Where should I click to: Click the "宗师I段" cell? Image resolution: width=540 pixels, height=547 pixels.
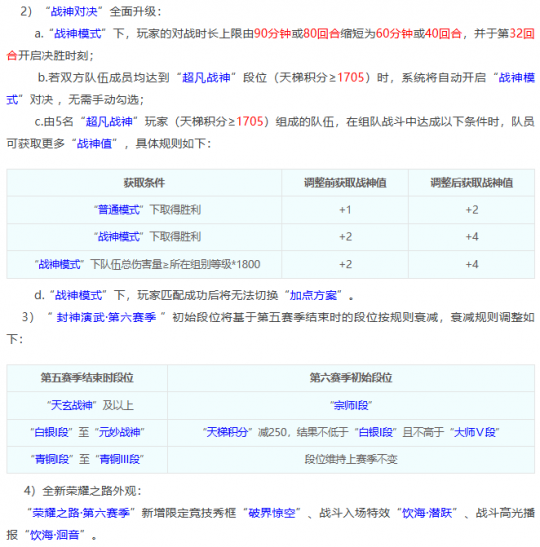click(x=351, y=405)
